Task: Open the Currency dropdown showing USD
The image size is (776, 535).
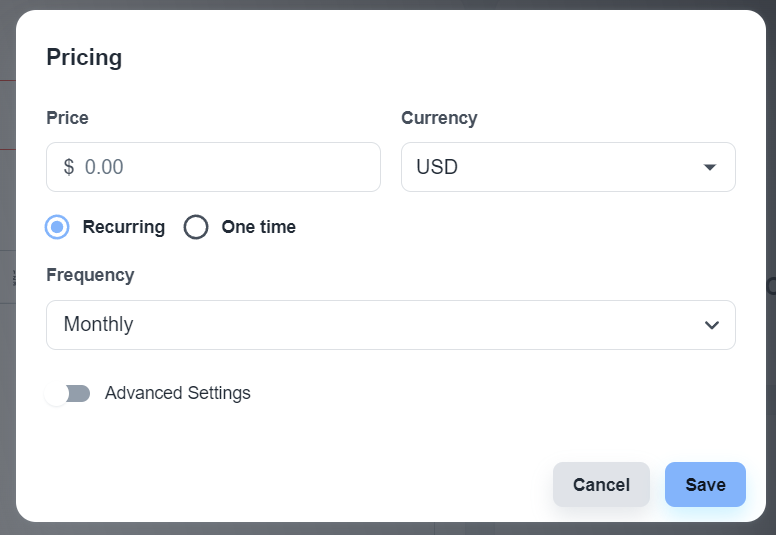Action: tap(567, 167)
